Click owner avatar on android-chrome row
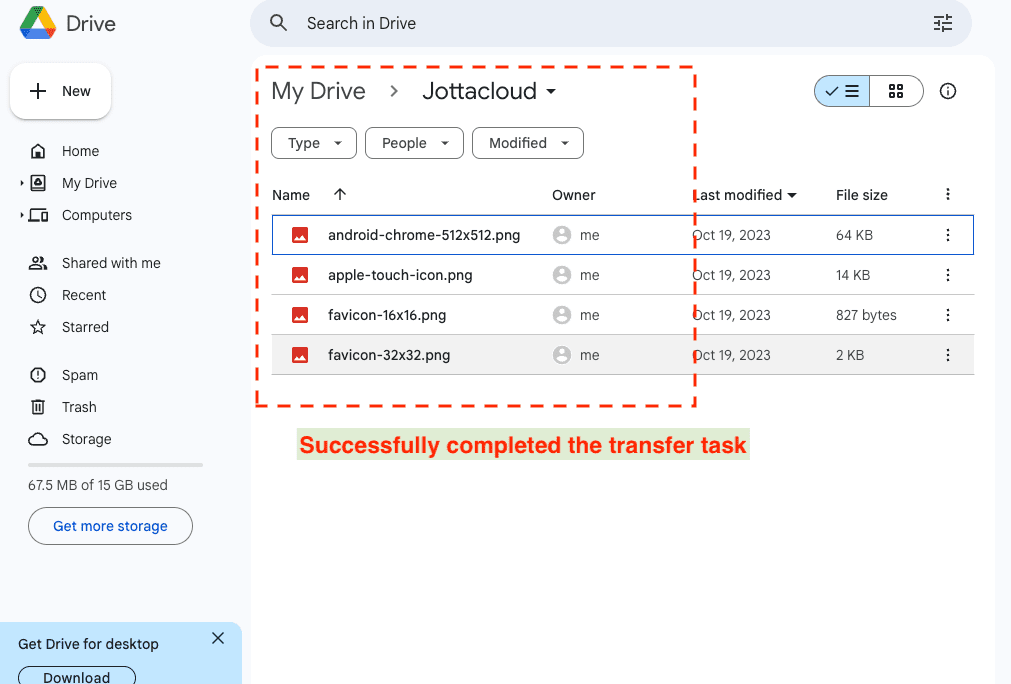 pos(562,235)
